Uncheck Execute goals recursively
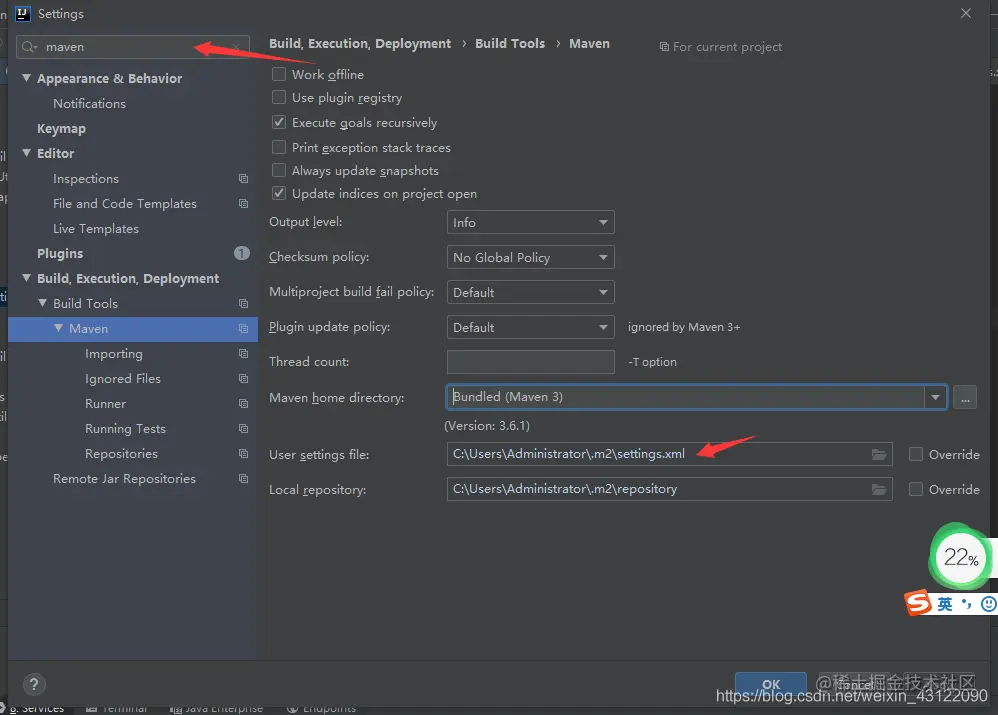 click(x=279, y=122)
